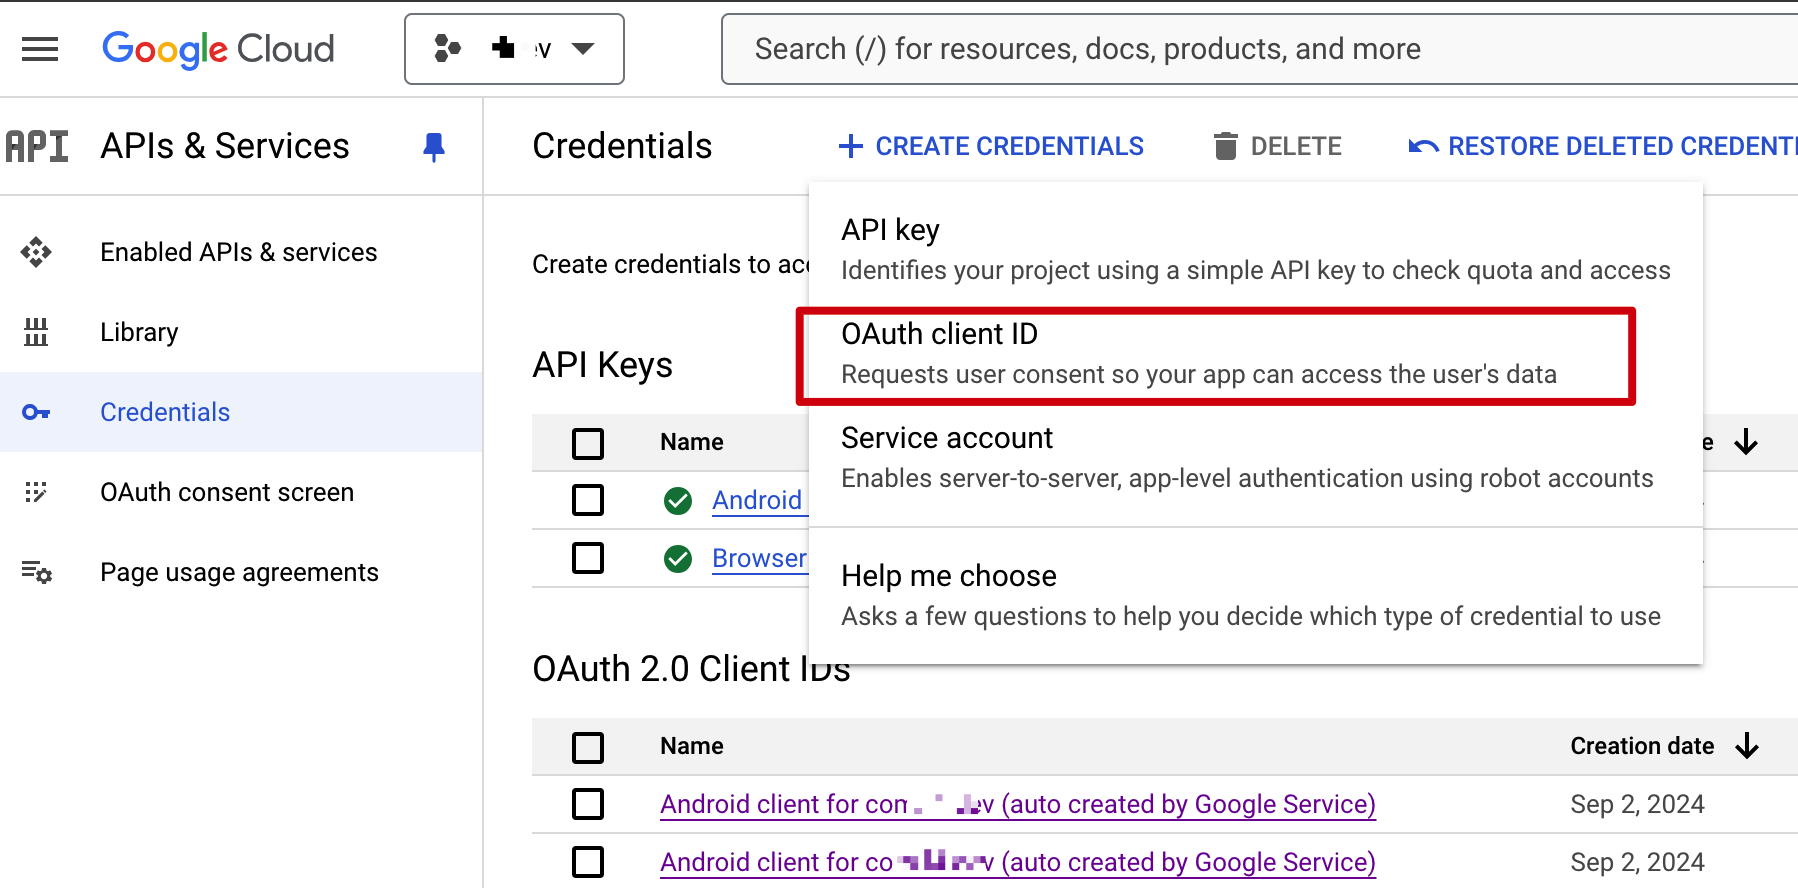
Task: Select Credentials in the sidebar
Action: click(x=241, y=412)
